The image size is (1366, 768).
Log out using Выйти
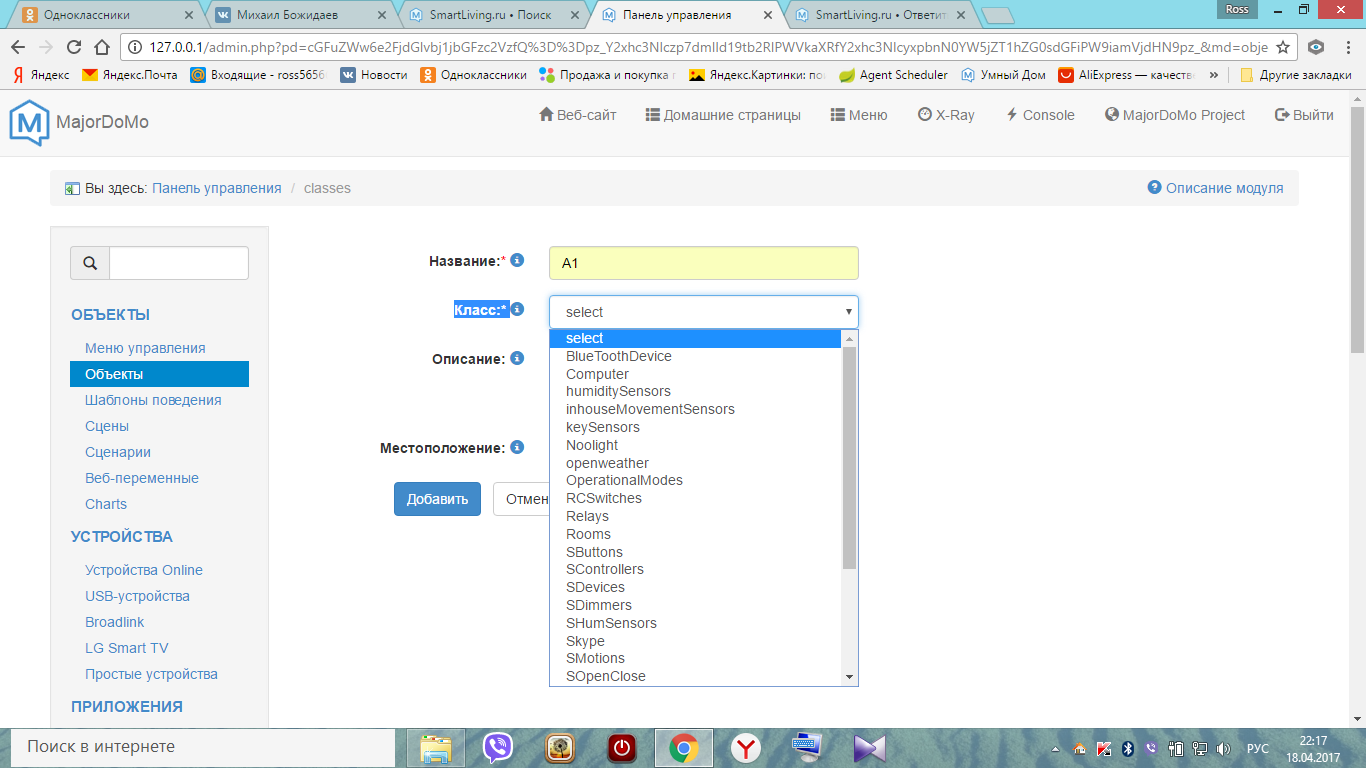click(x=1304, y=115)
